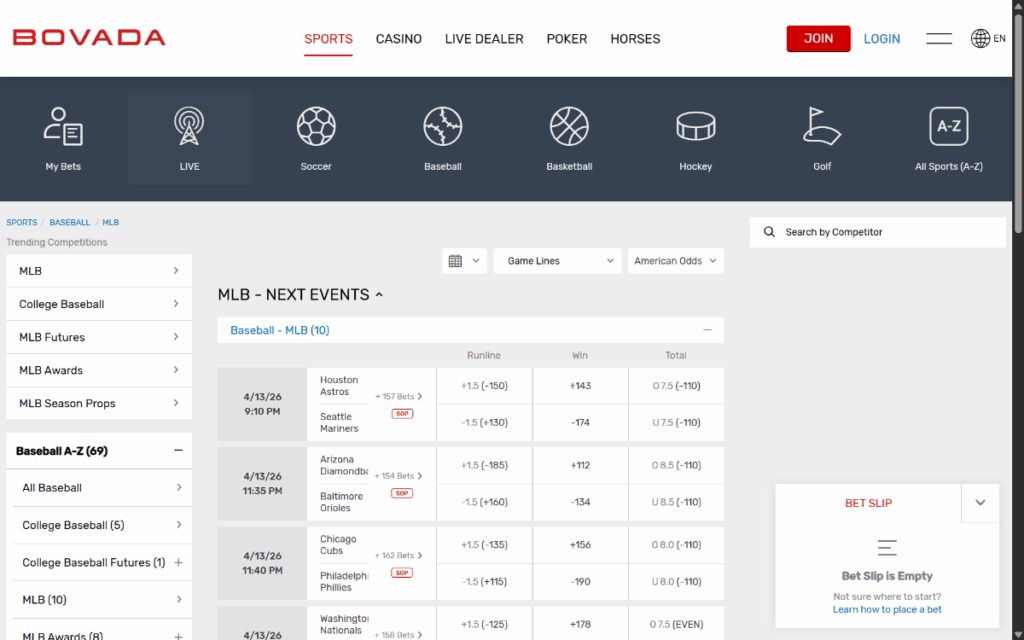Screen dimensions: 1024x640
Task: Open the hamburger menu icon
Action: (x=939, y=39)
